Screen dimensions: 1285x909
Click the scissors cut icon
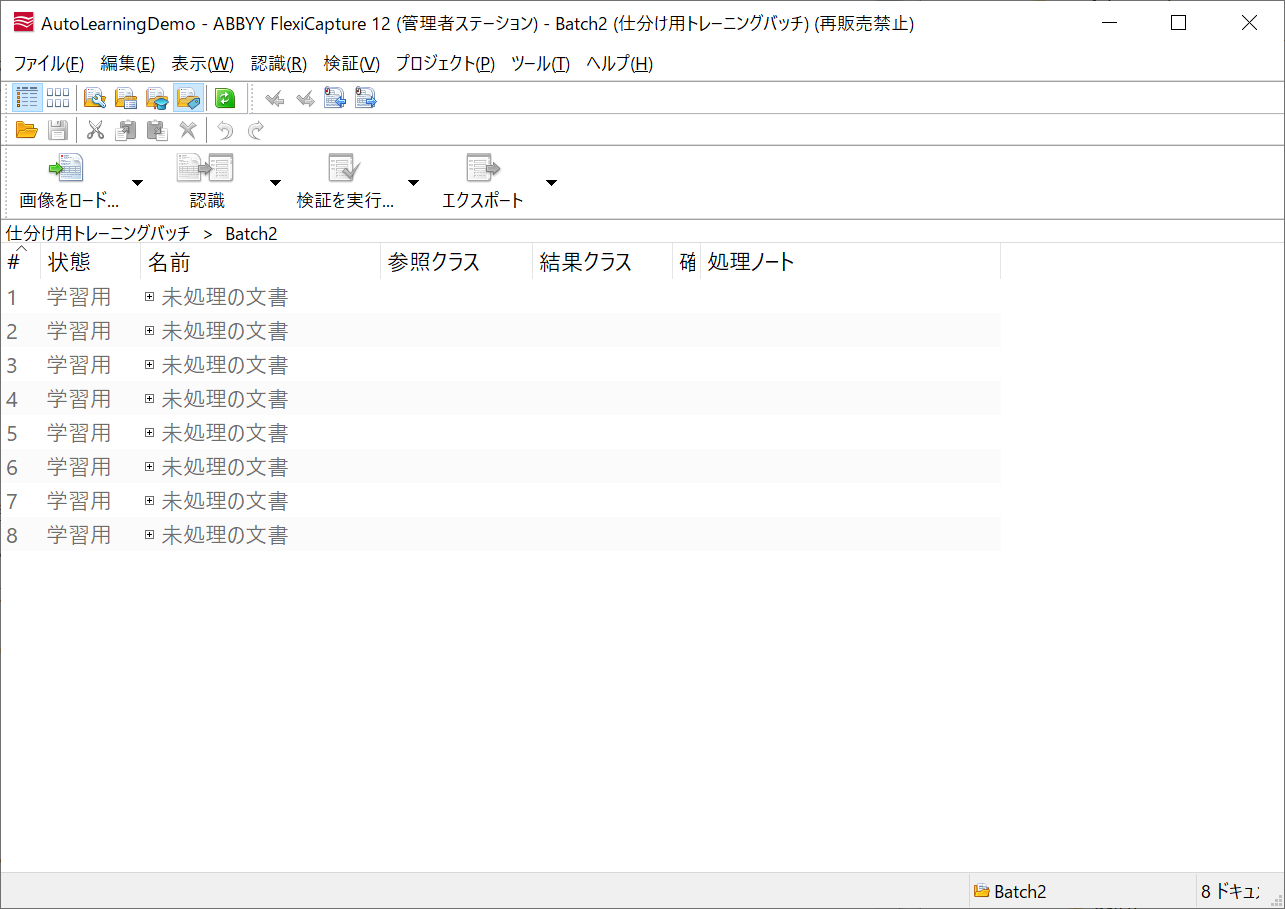(96, 130)
